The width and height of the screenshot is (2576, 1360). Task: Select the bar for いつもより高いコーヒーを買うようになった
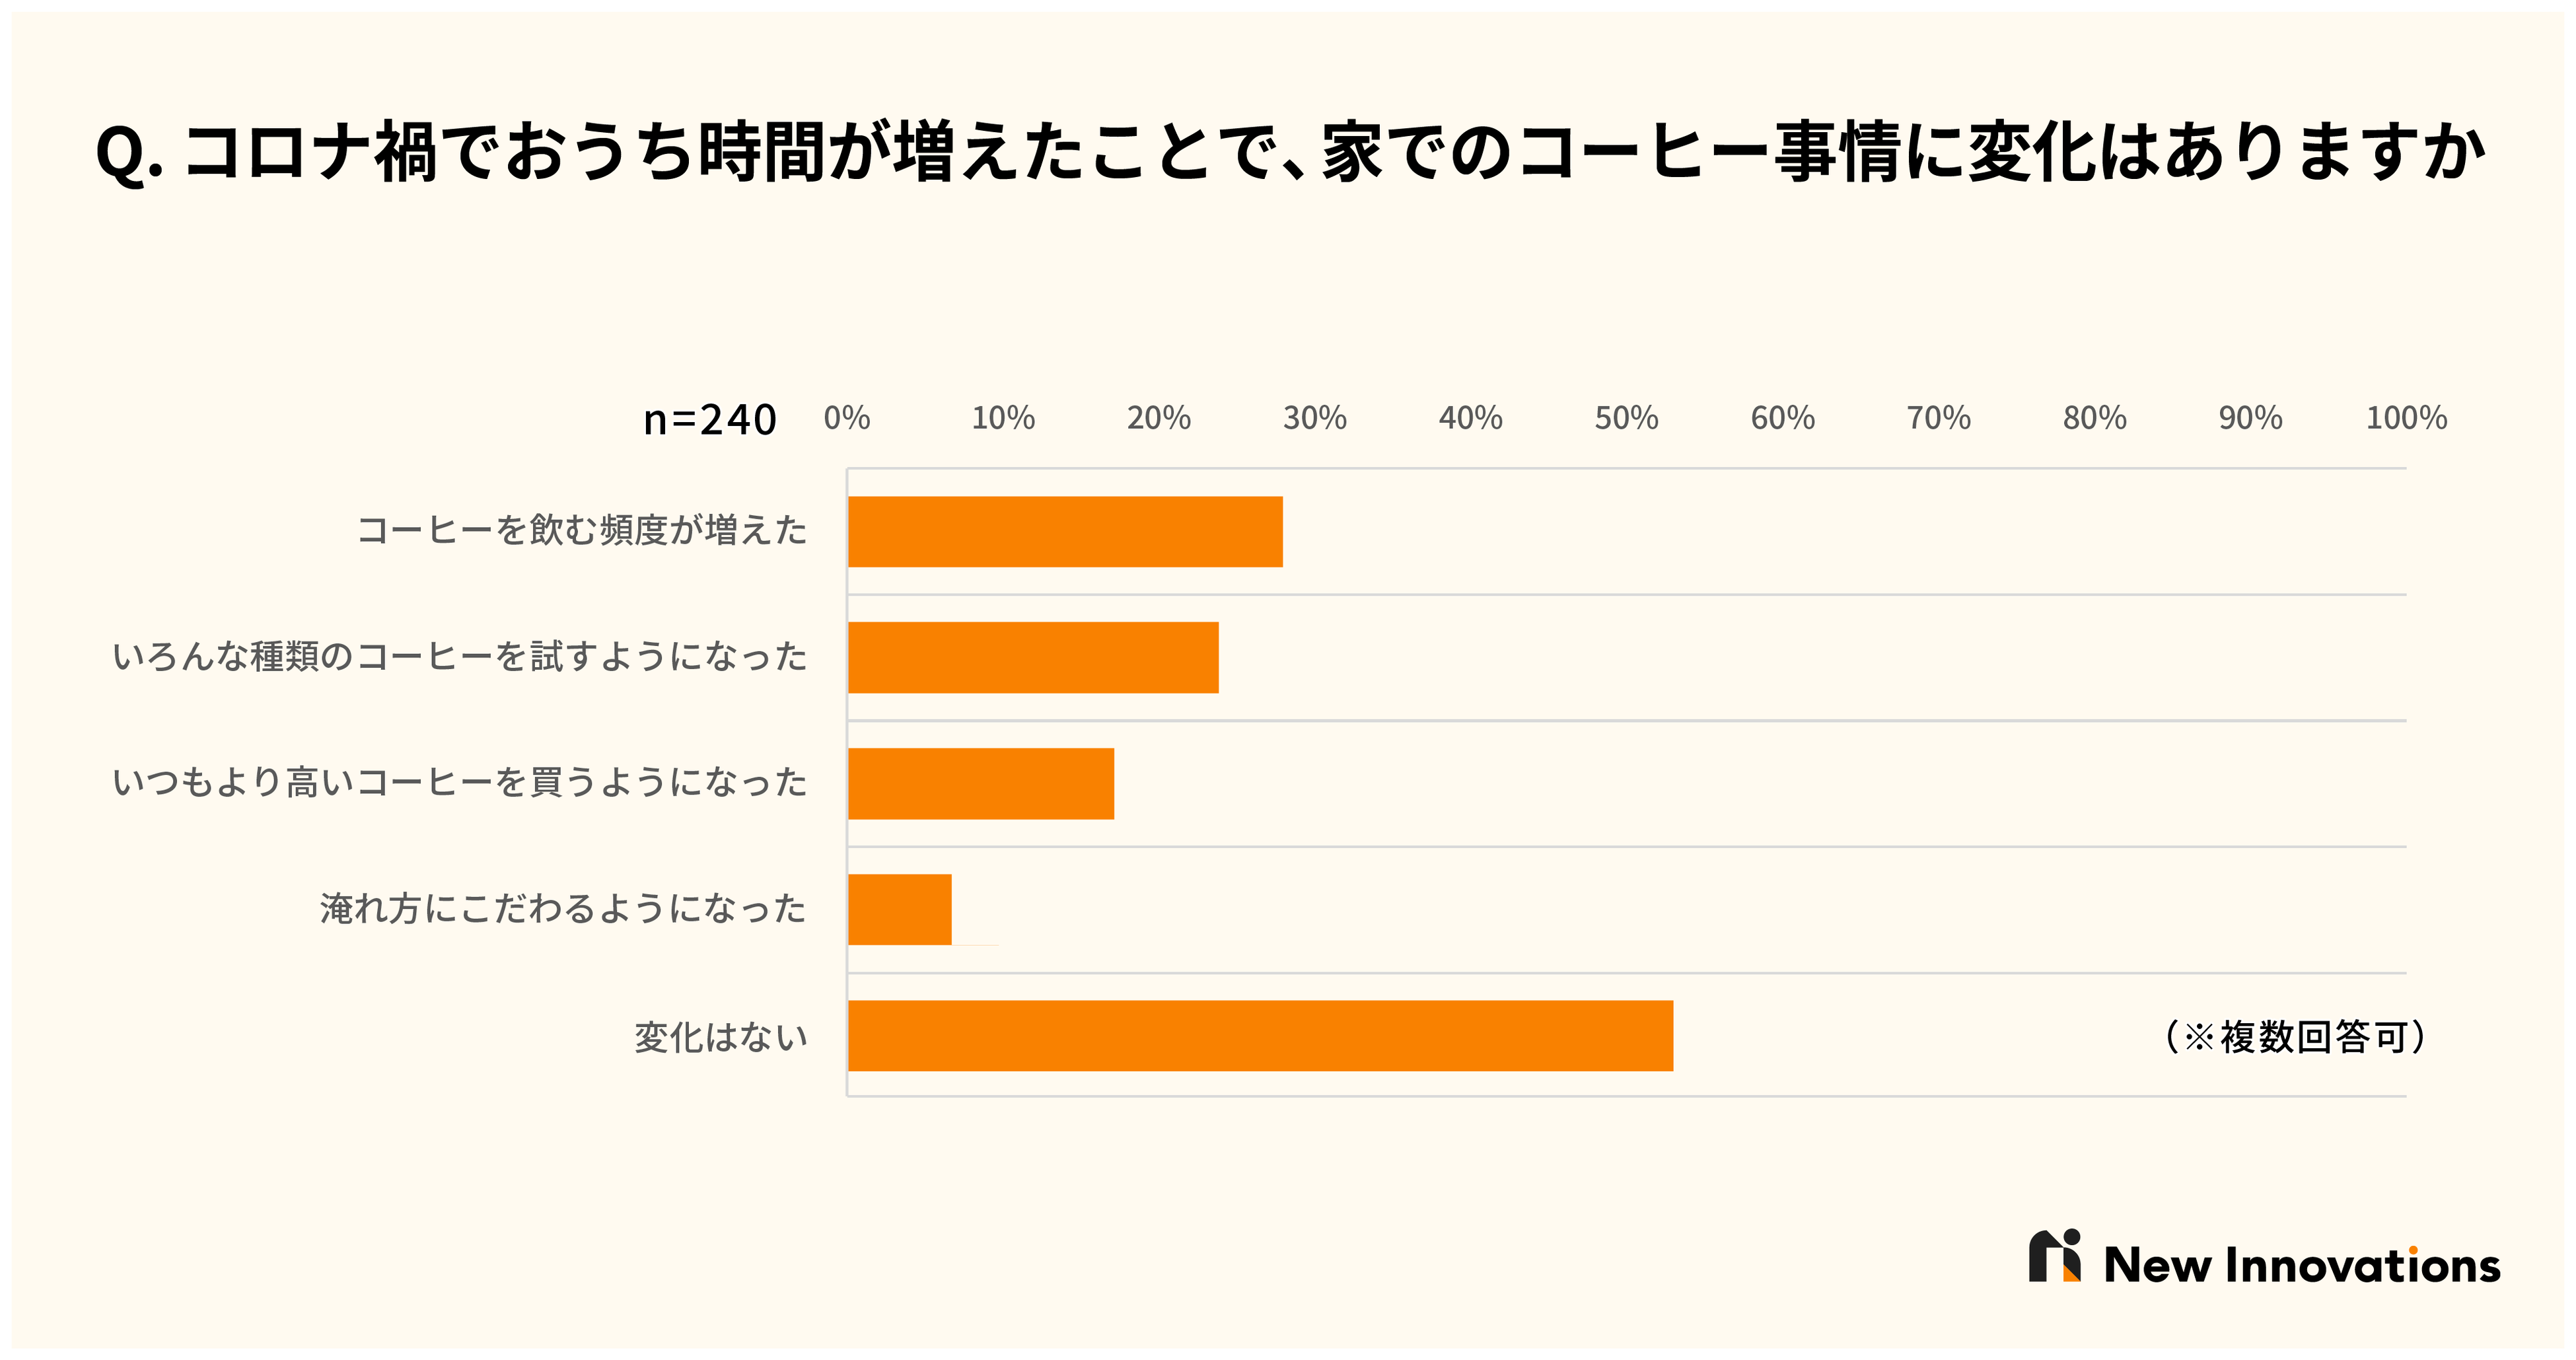click(x=981, y=783)
